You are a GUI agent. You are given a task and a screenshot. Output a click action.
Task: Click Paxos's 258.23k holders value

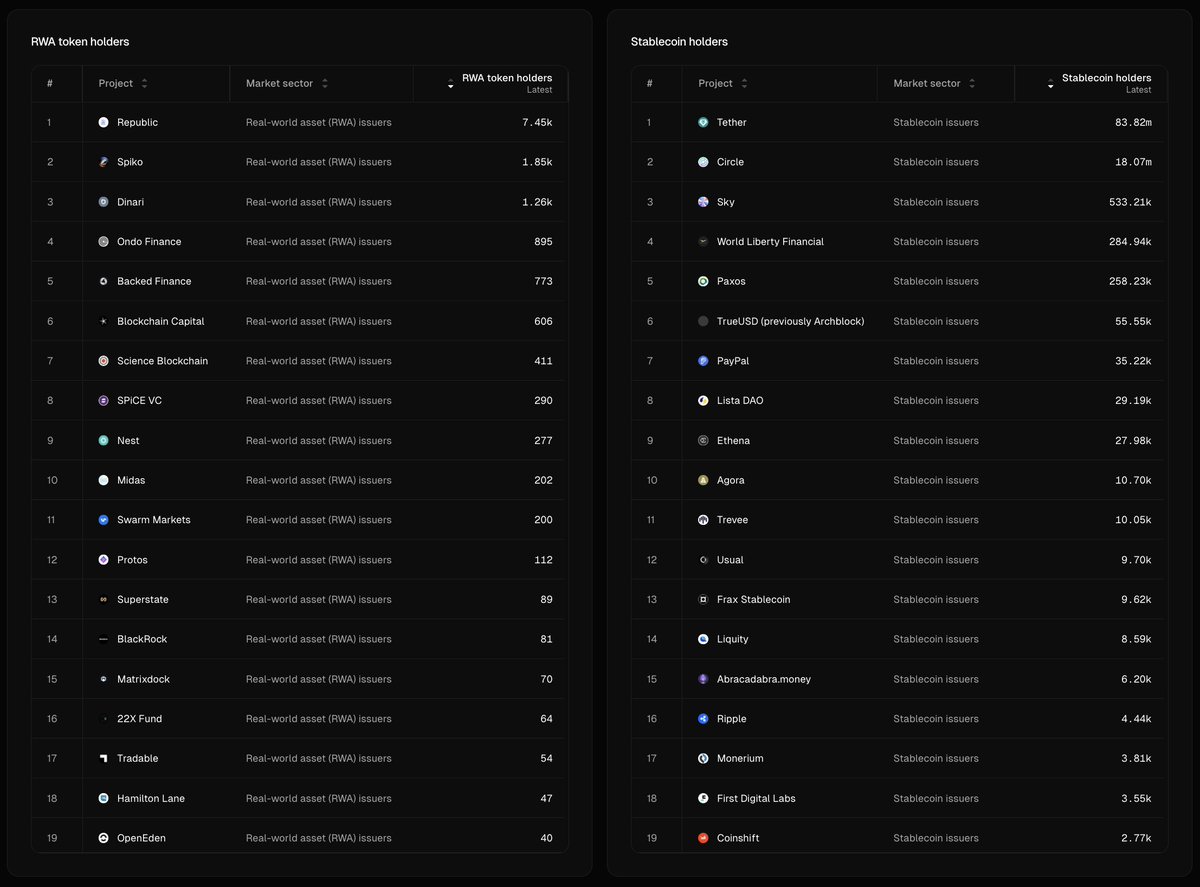[1130, 281]
